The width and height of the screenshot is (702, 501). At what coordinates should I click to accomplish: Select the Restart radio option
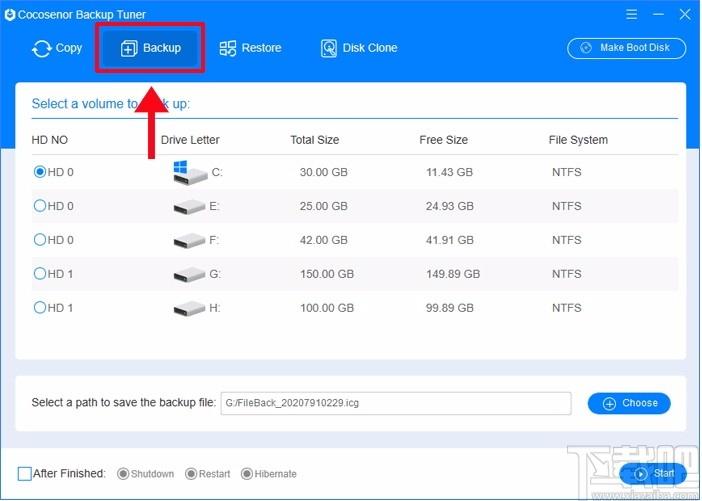pyautogui.click(x=191, y=474)
